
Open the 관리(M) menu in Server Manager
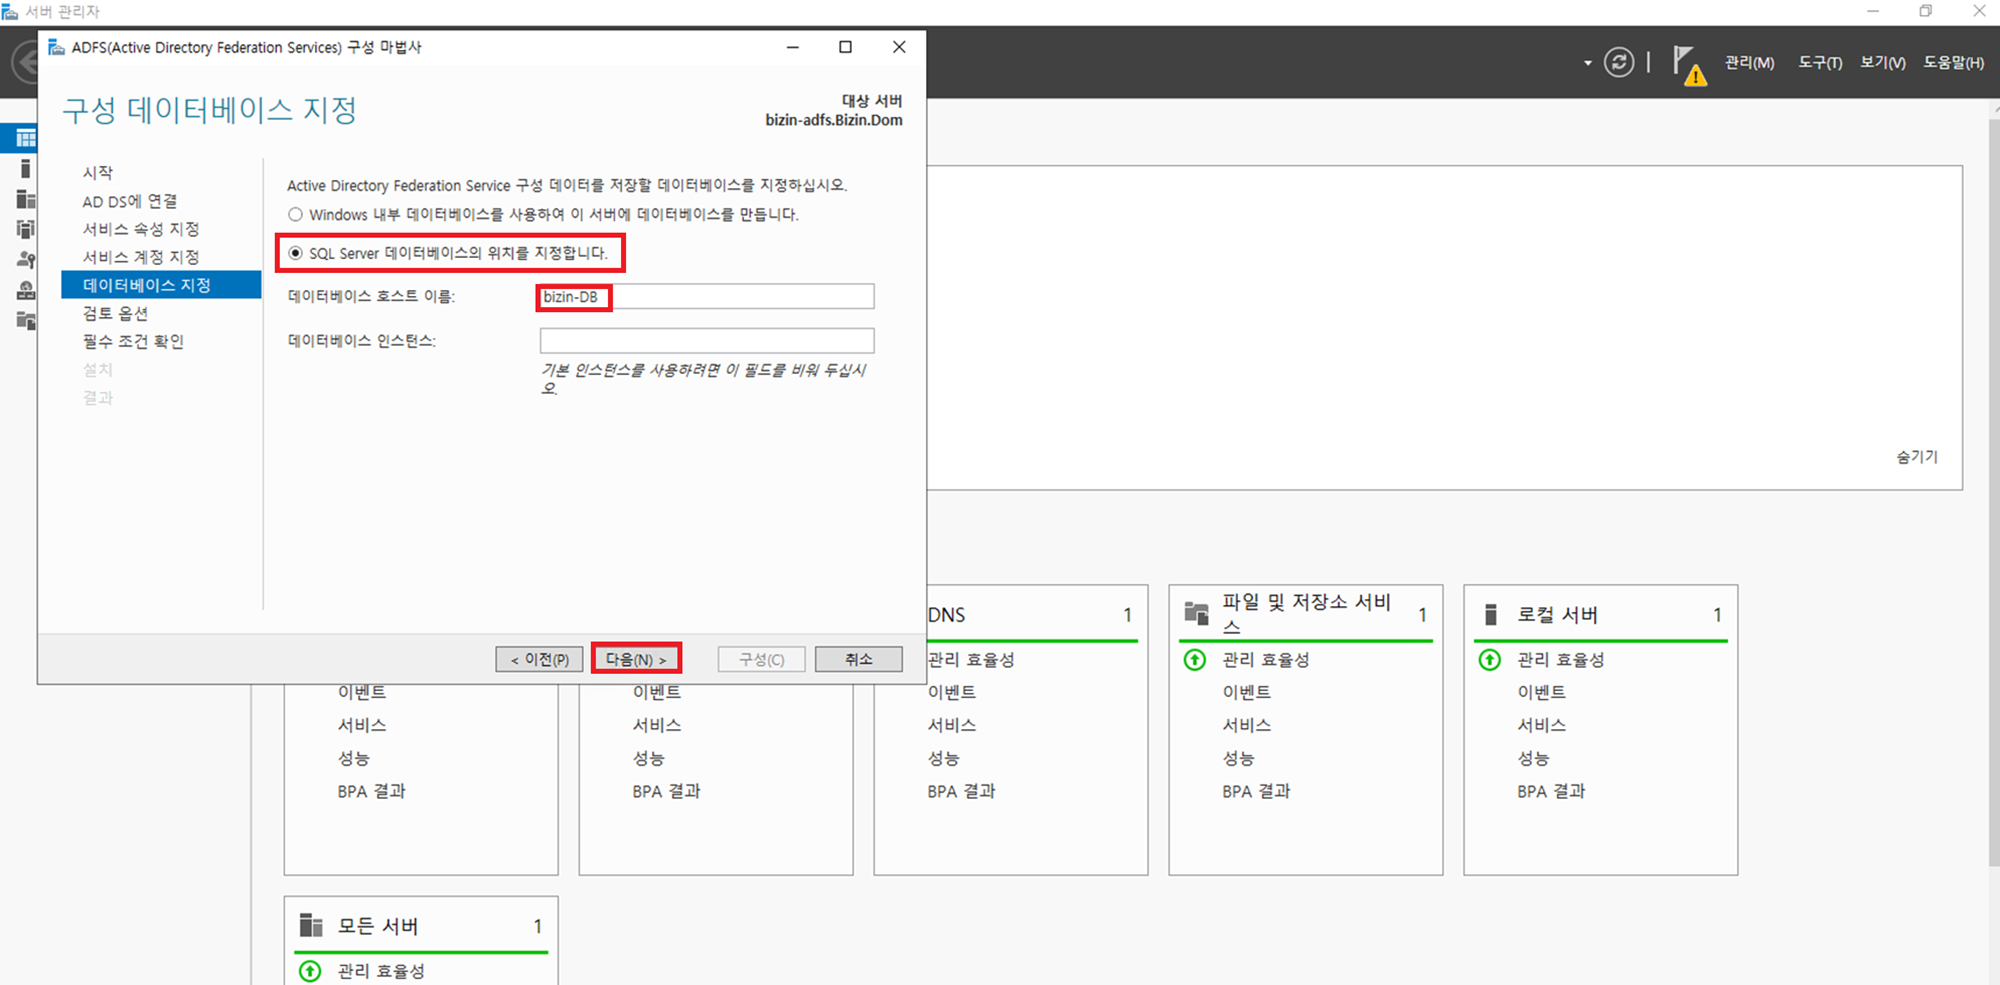(1749, 62)
